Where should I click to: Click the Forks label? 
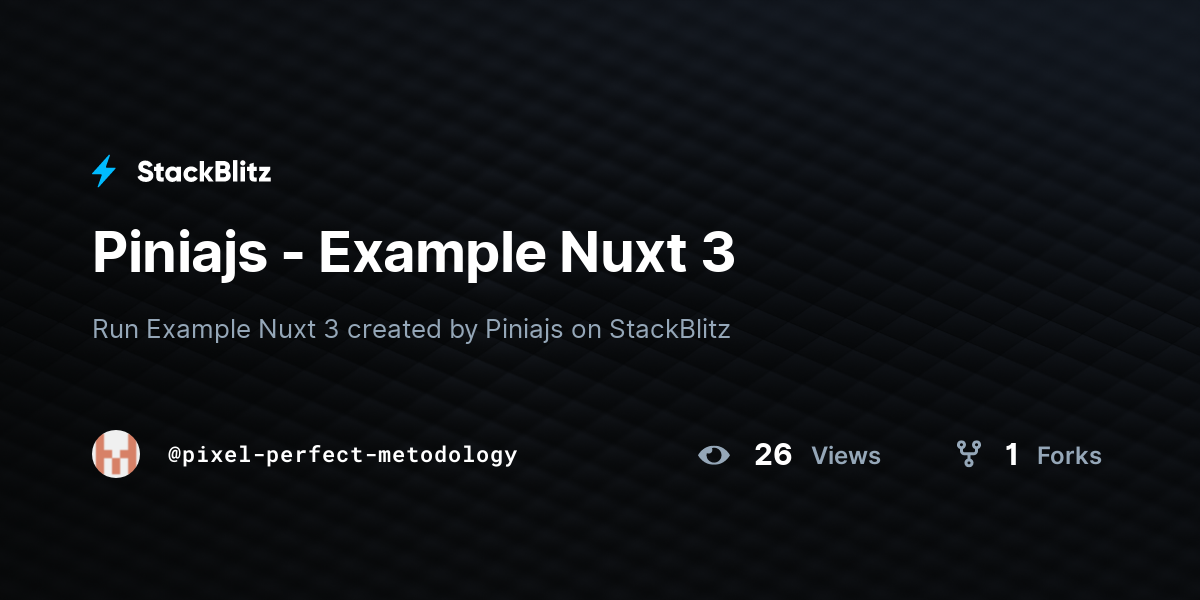click(1069, 456)
